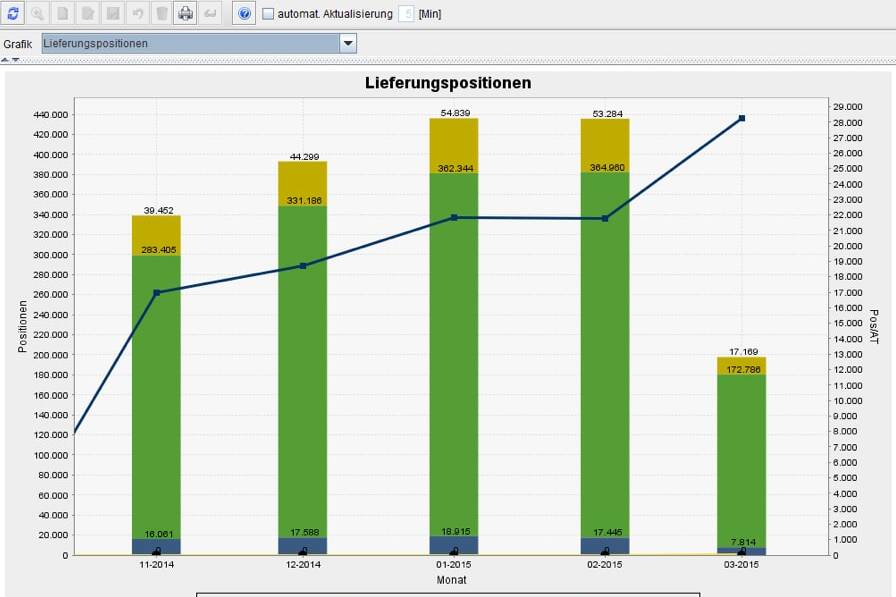896x597 pixels.
Task: Open help with the question mark icon
Action: (x=245, y=14)
